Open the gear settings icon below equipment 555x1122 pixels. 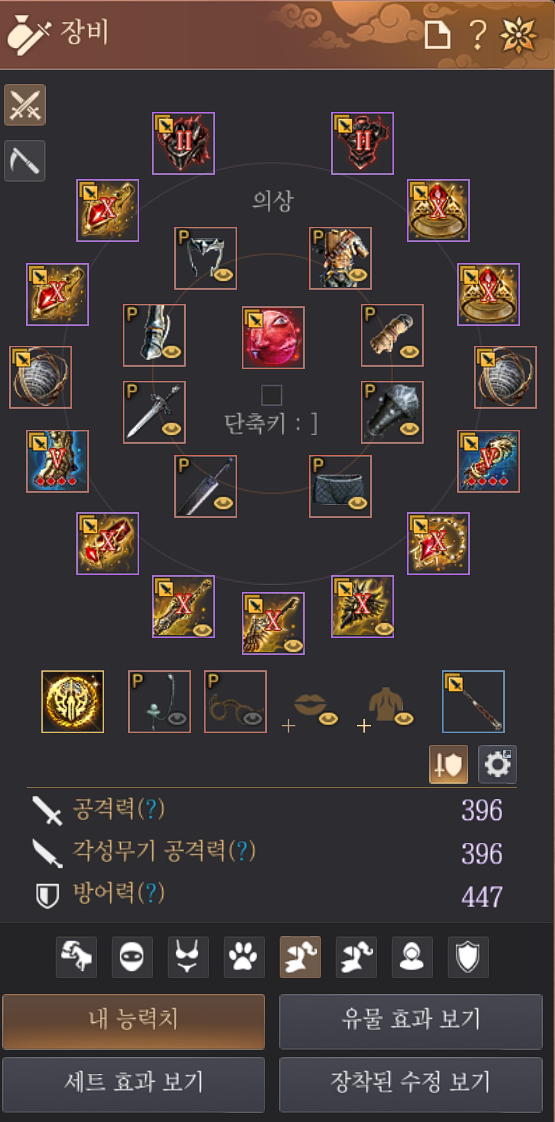point(497,765)
